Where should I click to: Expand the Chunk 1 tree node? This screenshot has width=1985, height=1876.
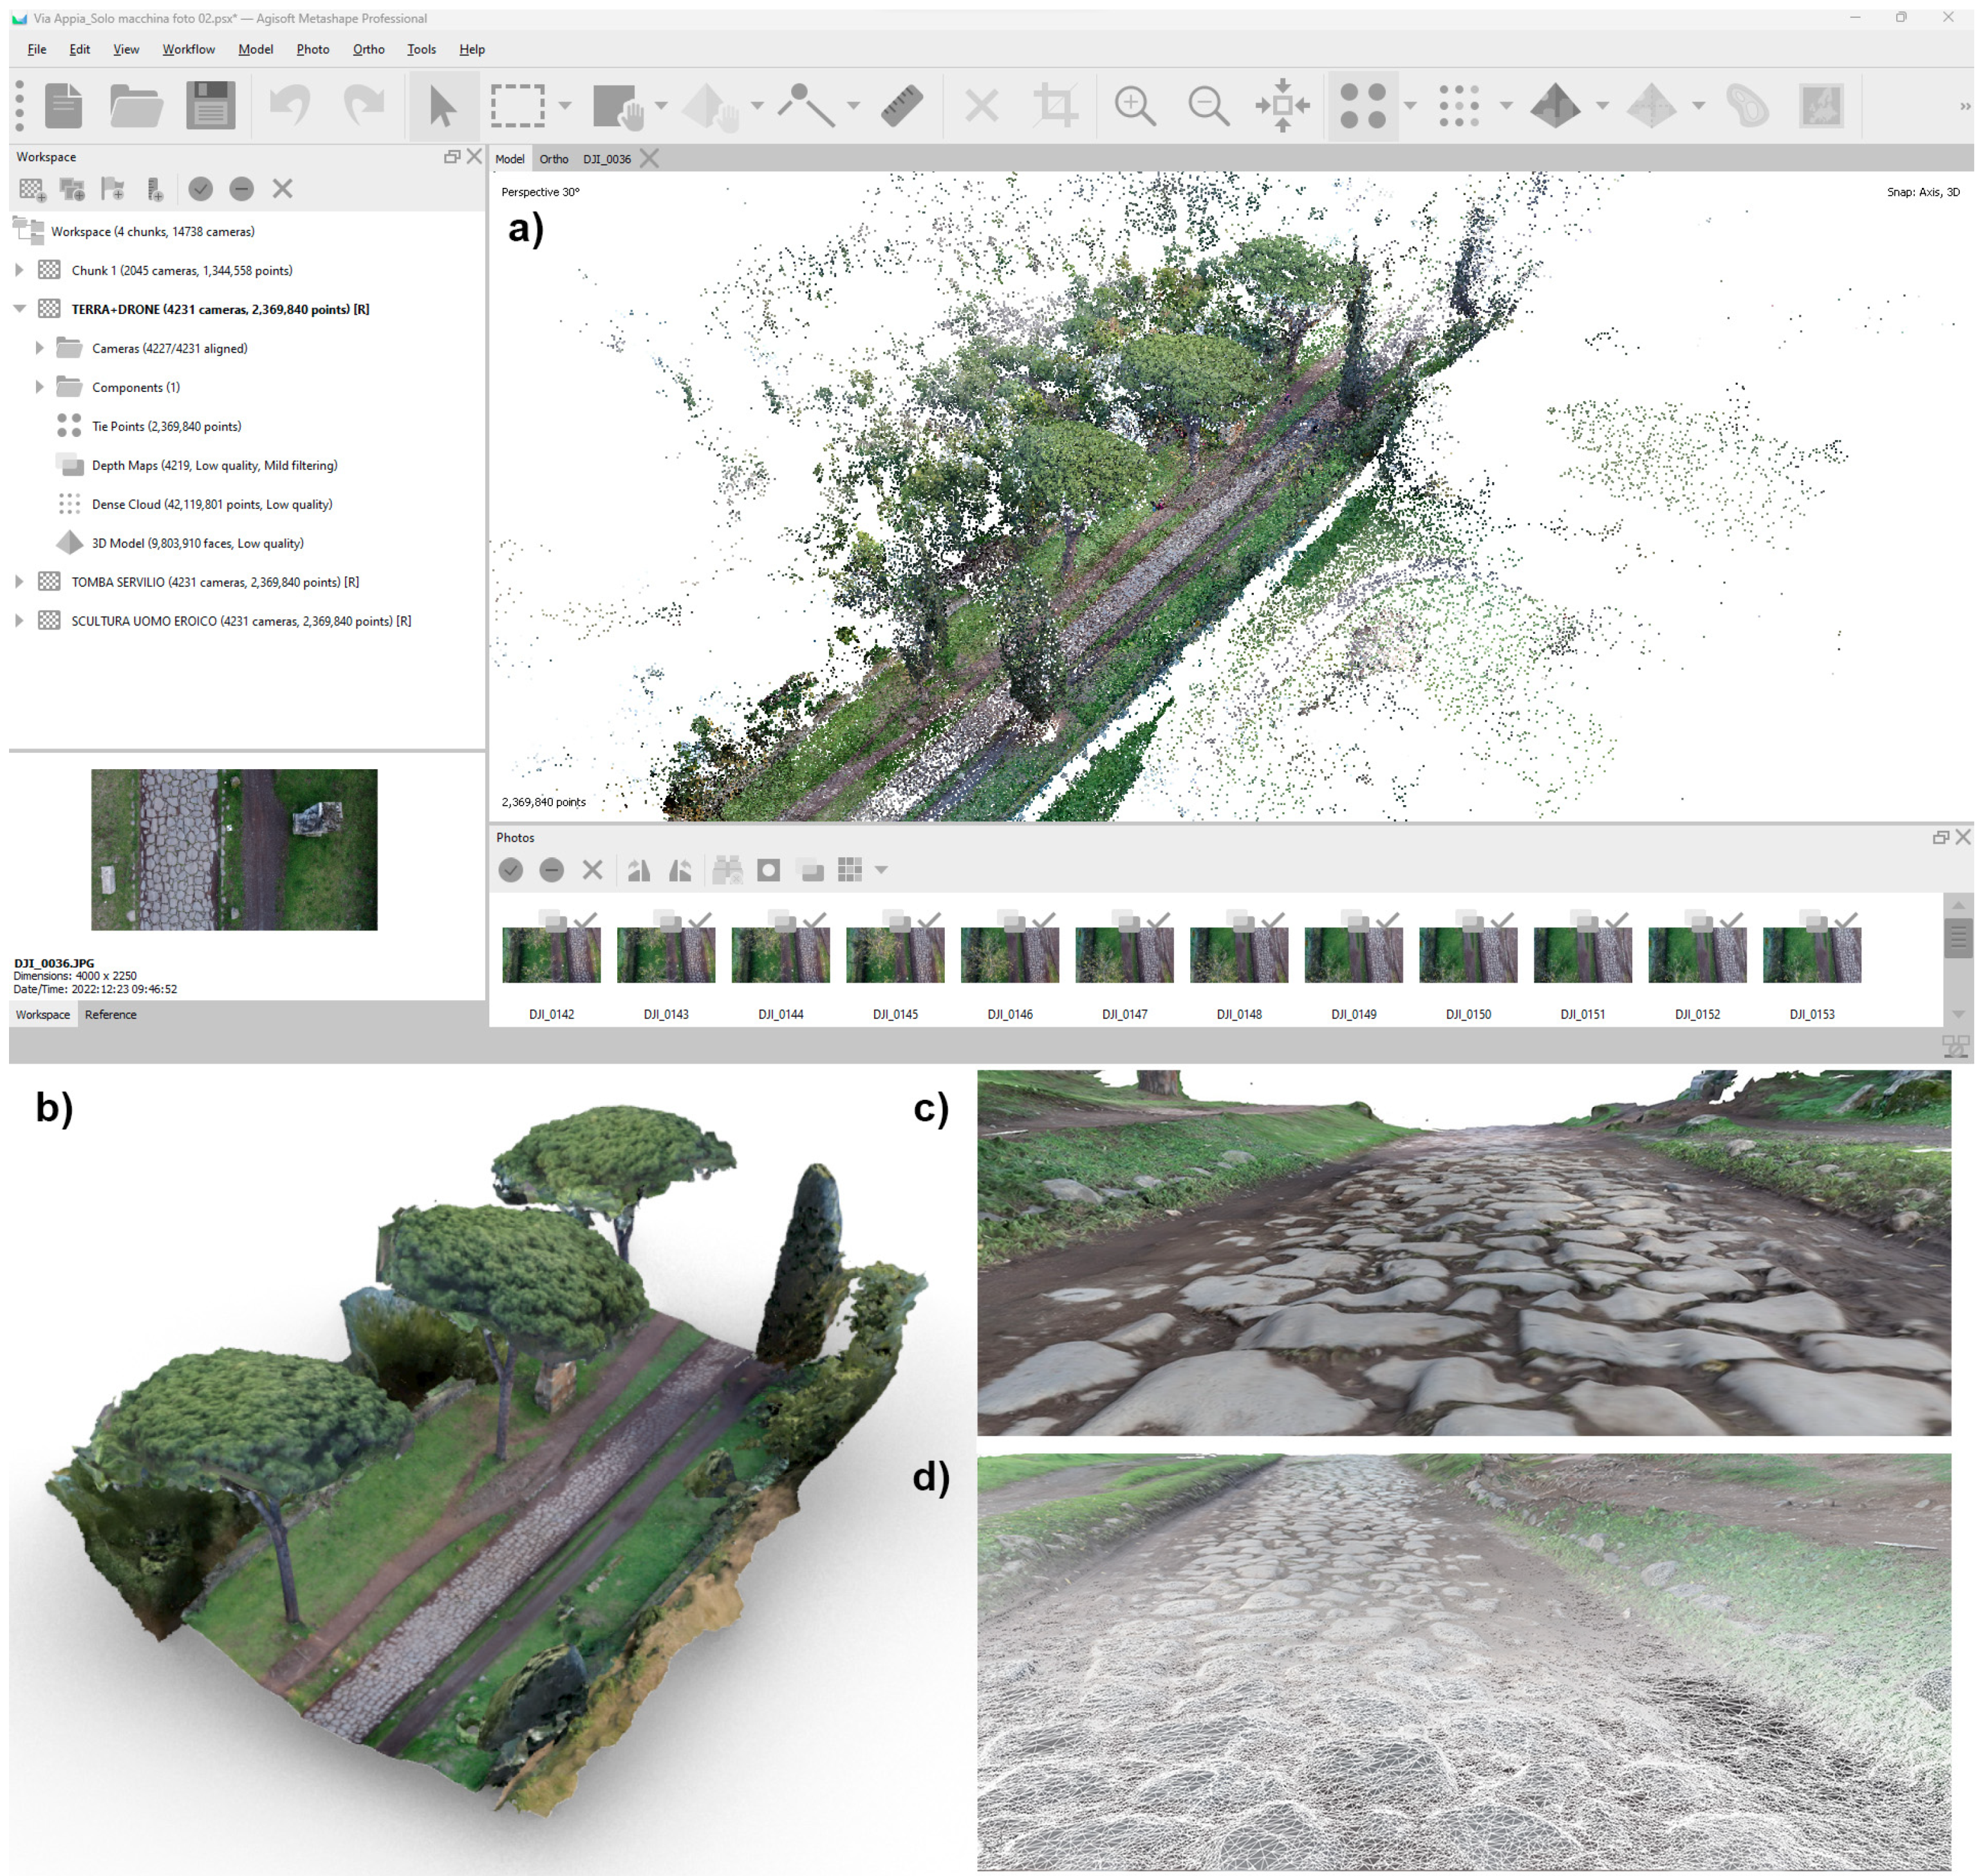click(19, 270)
